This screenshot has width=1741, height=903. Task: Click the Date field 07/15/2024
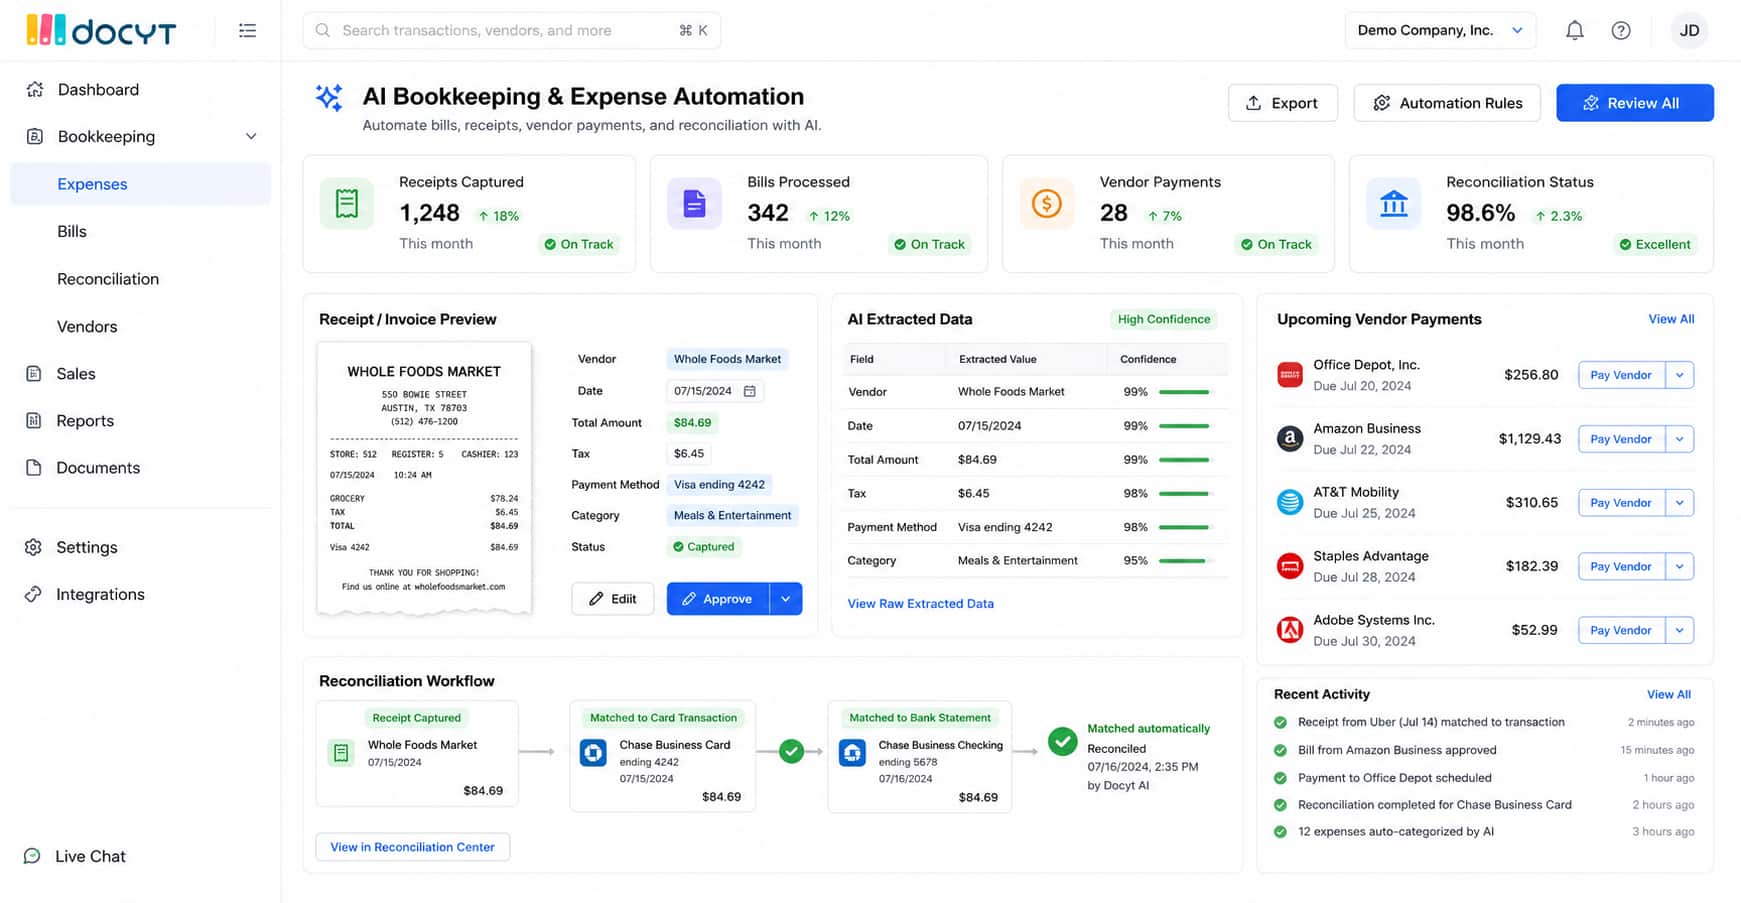[x=715, y=391]
